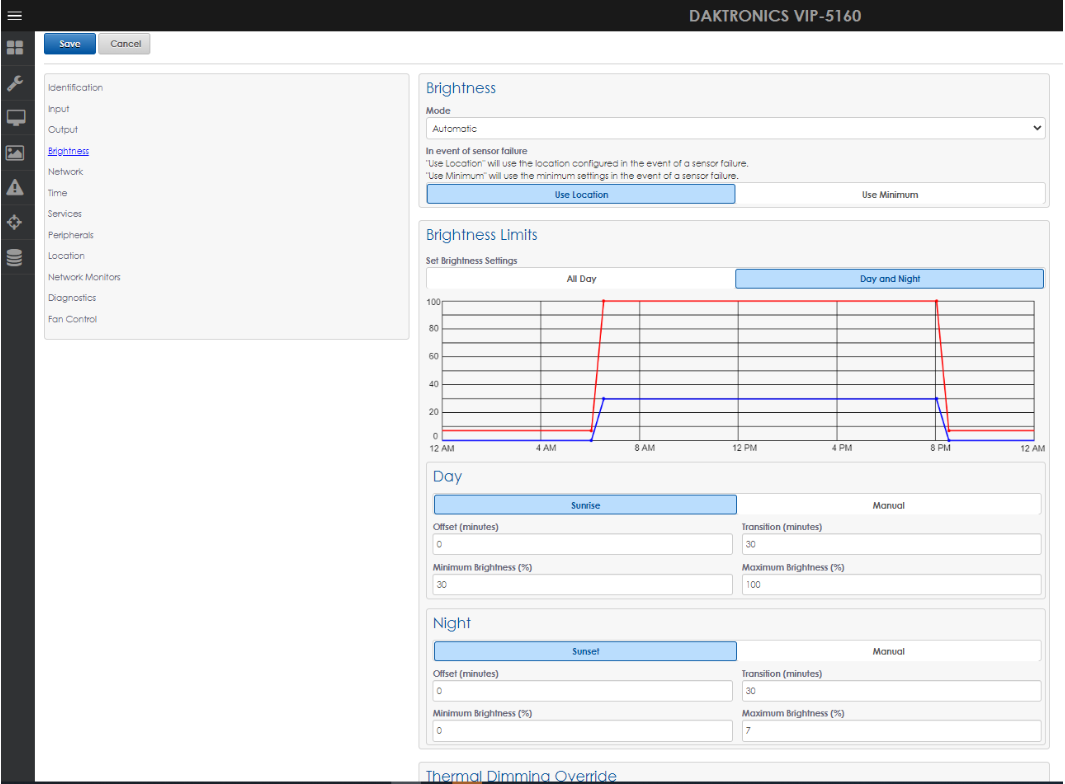The width and height of the screenshot is (1065, 784).
Task: Click the crosshair target icon
Action: [x=15, y=222]
